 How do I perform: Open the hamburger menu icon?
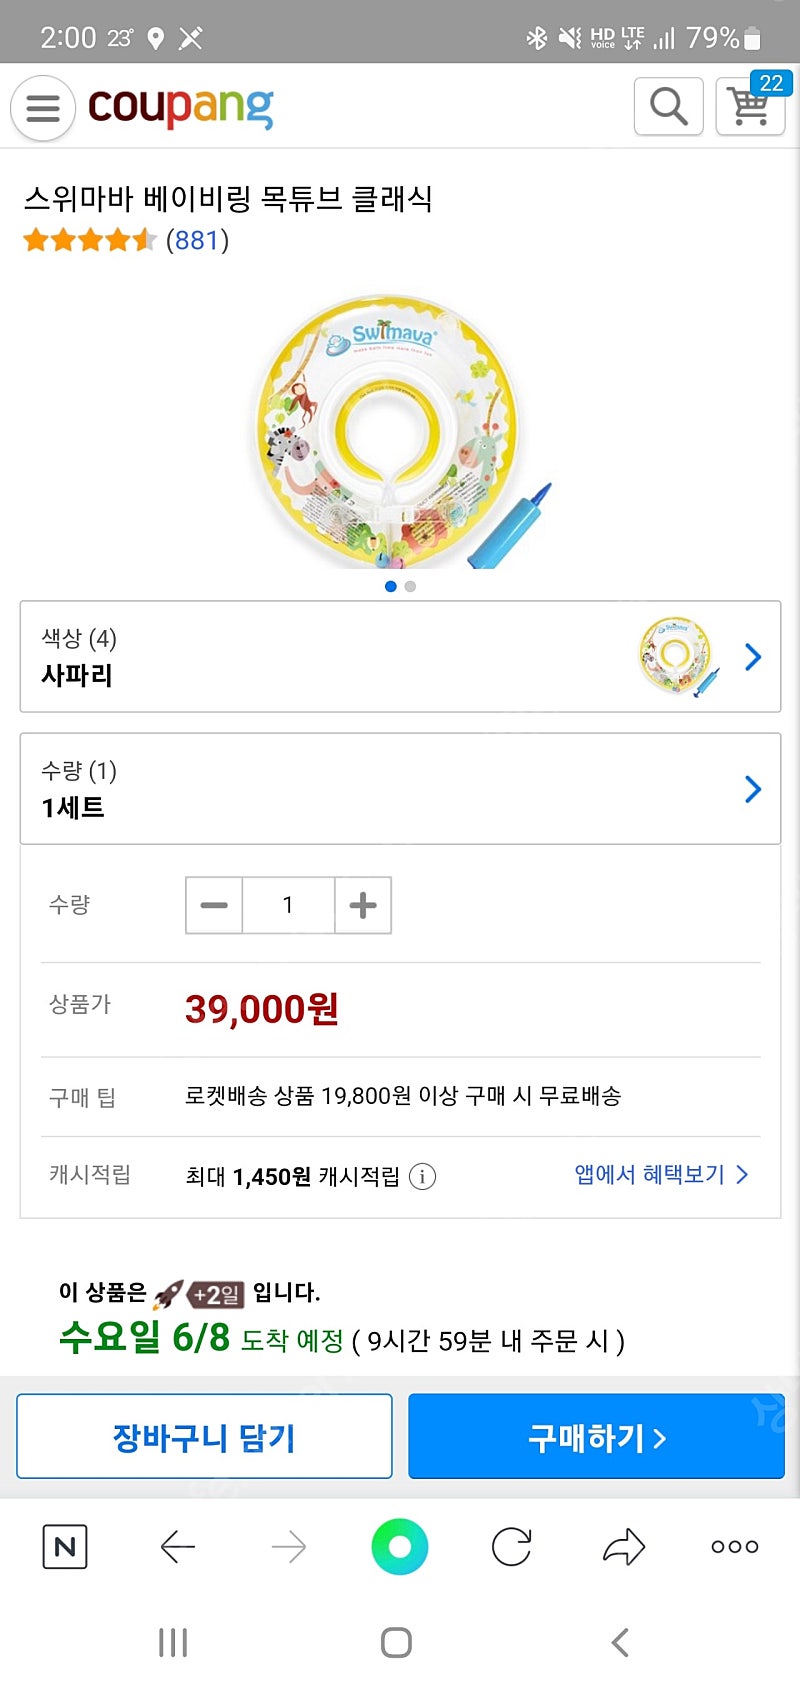43,107
